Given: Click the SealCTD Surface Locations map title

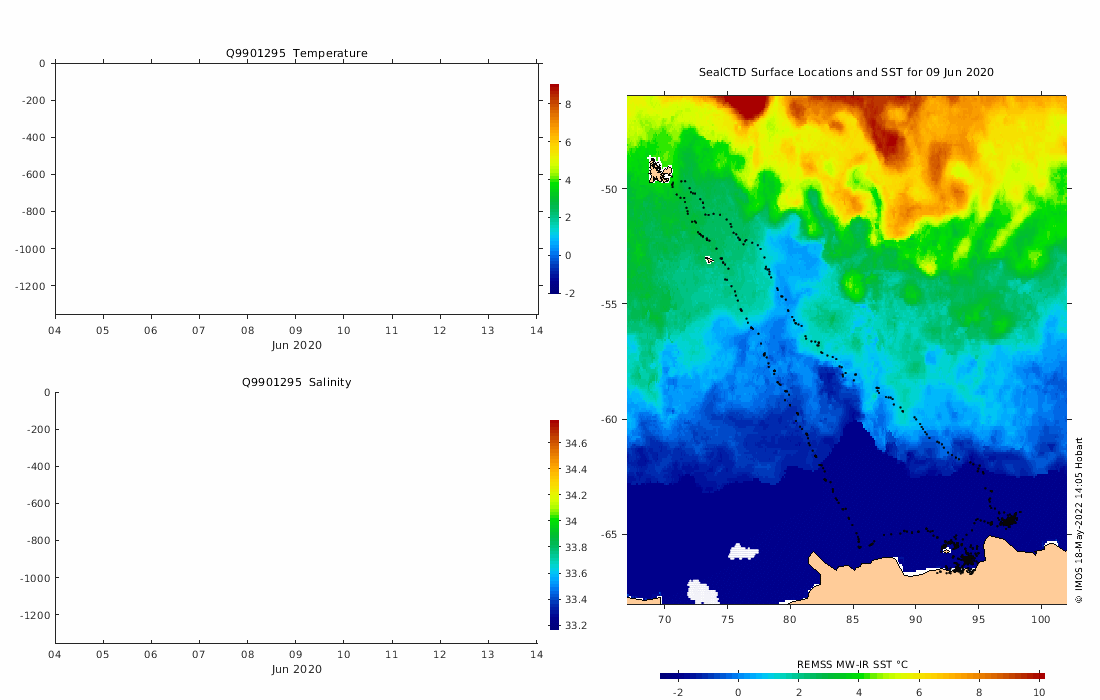Looking at the screenshot, I should pyautogui.click(x=846, y=72).
